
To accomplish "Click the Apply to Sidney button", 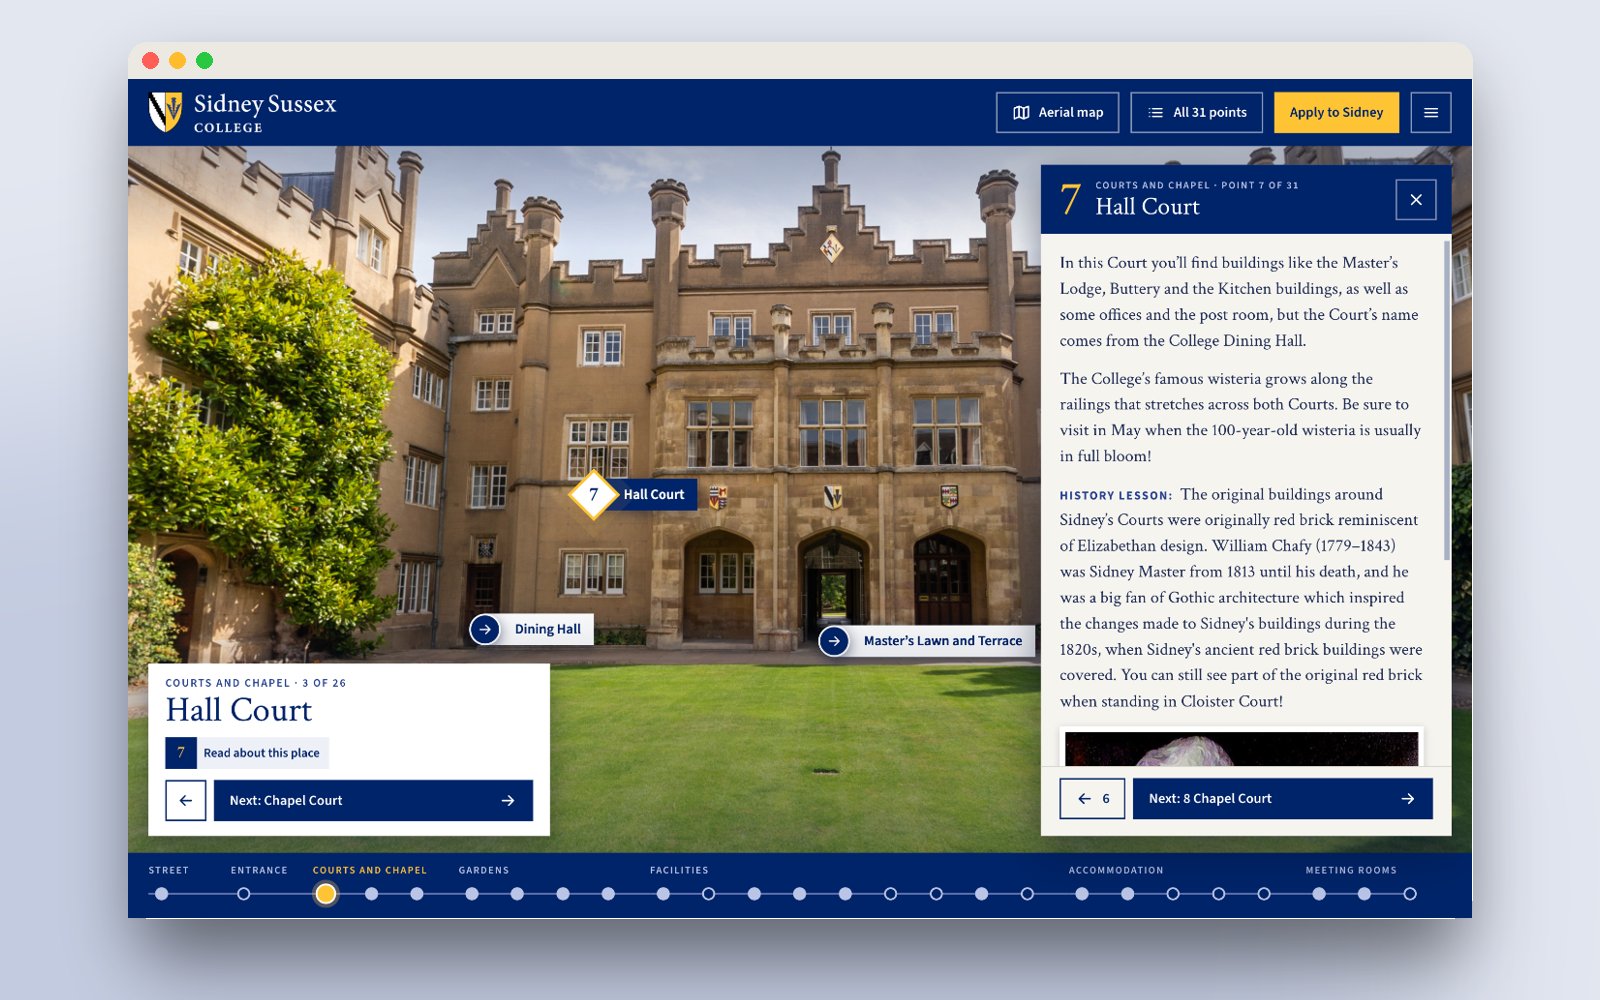I will click(1336, 112).
